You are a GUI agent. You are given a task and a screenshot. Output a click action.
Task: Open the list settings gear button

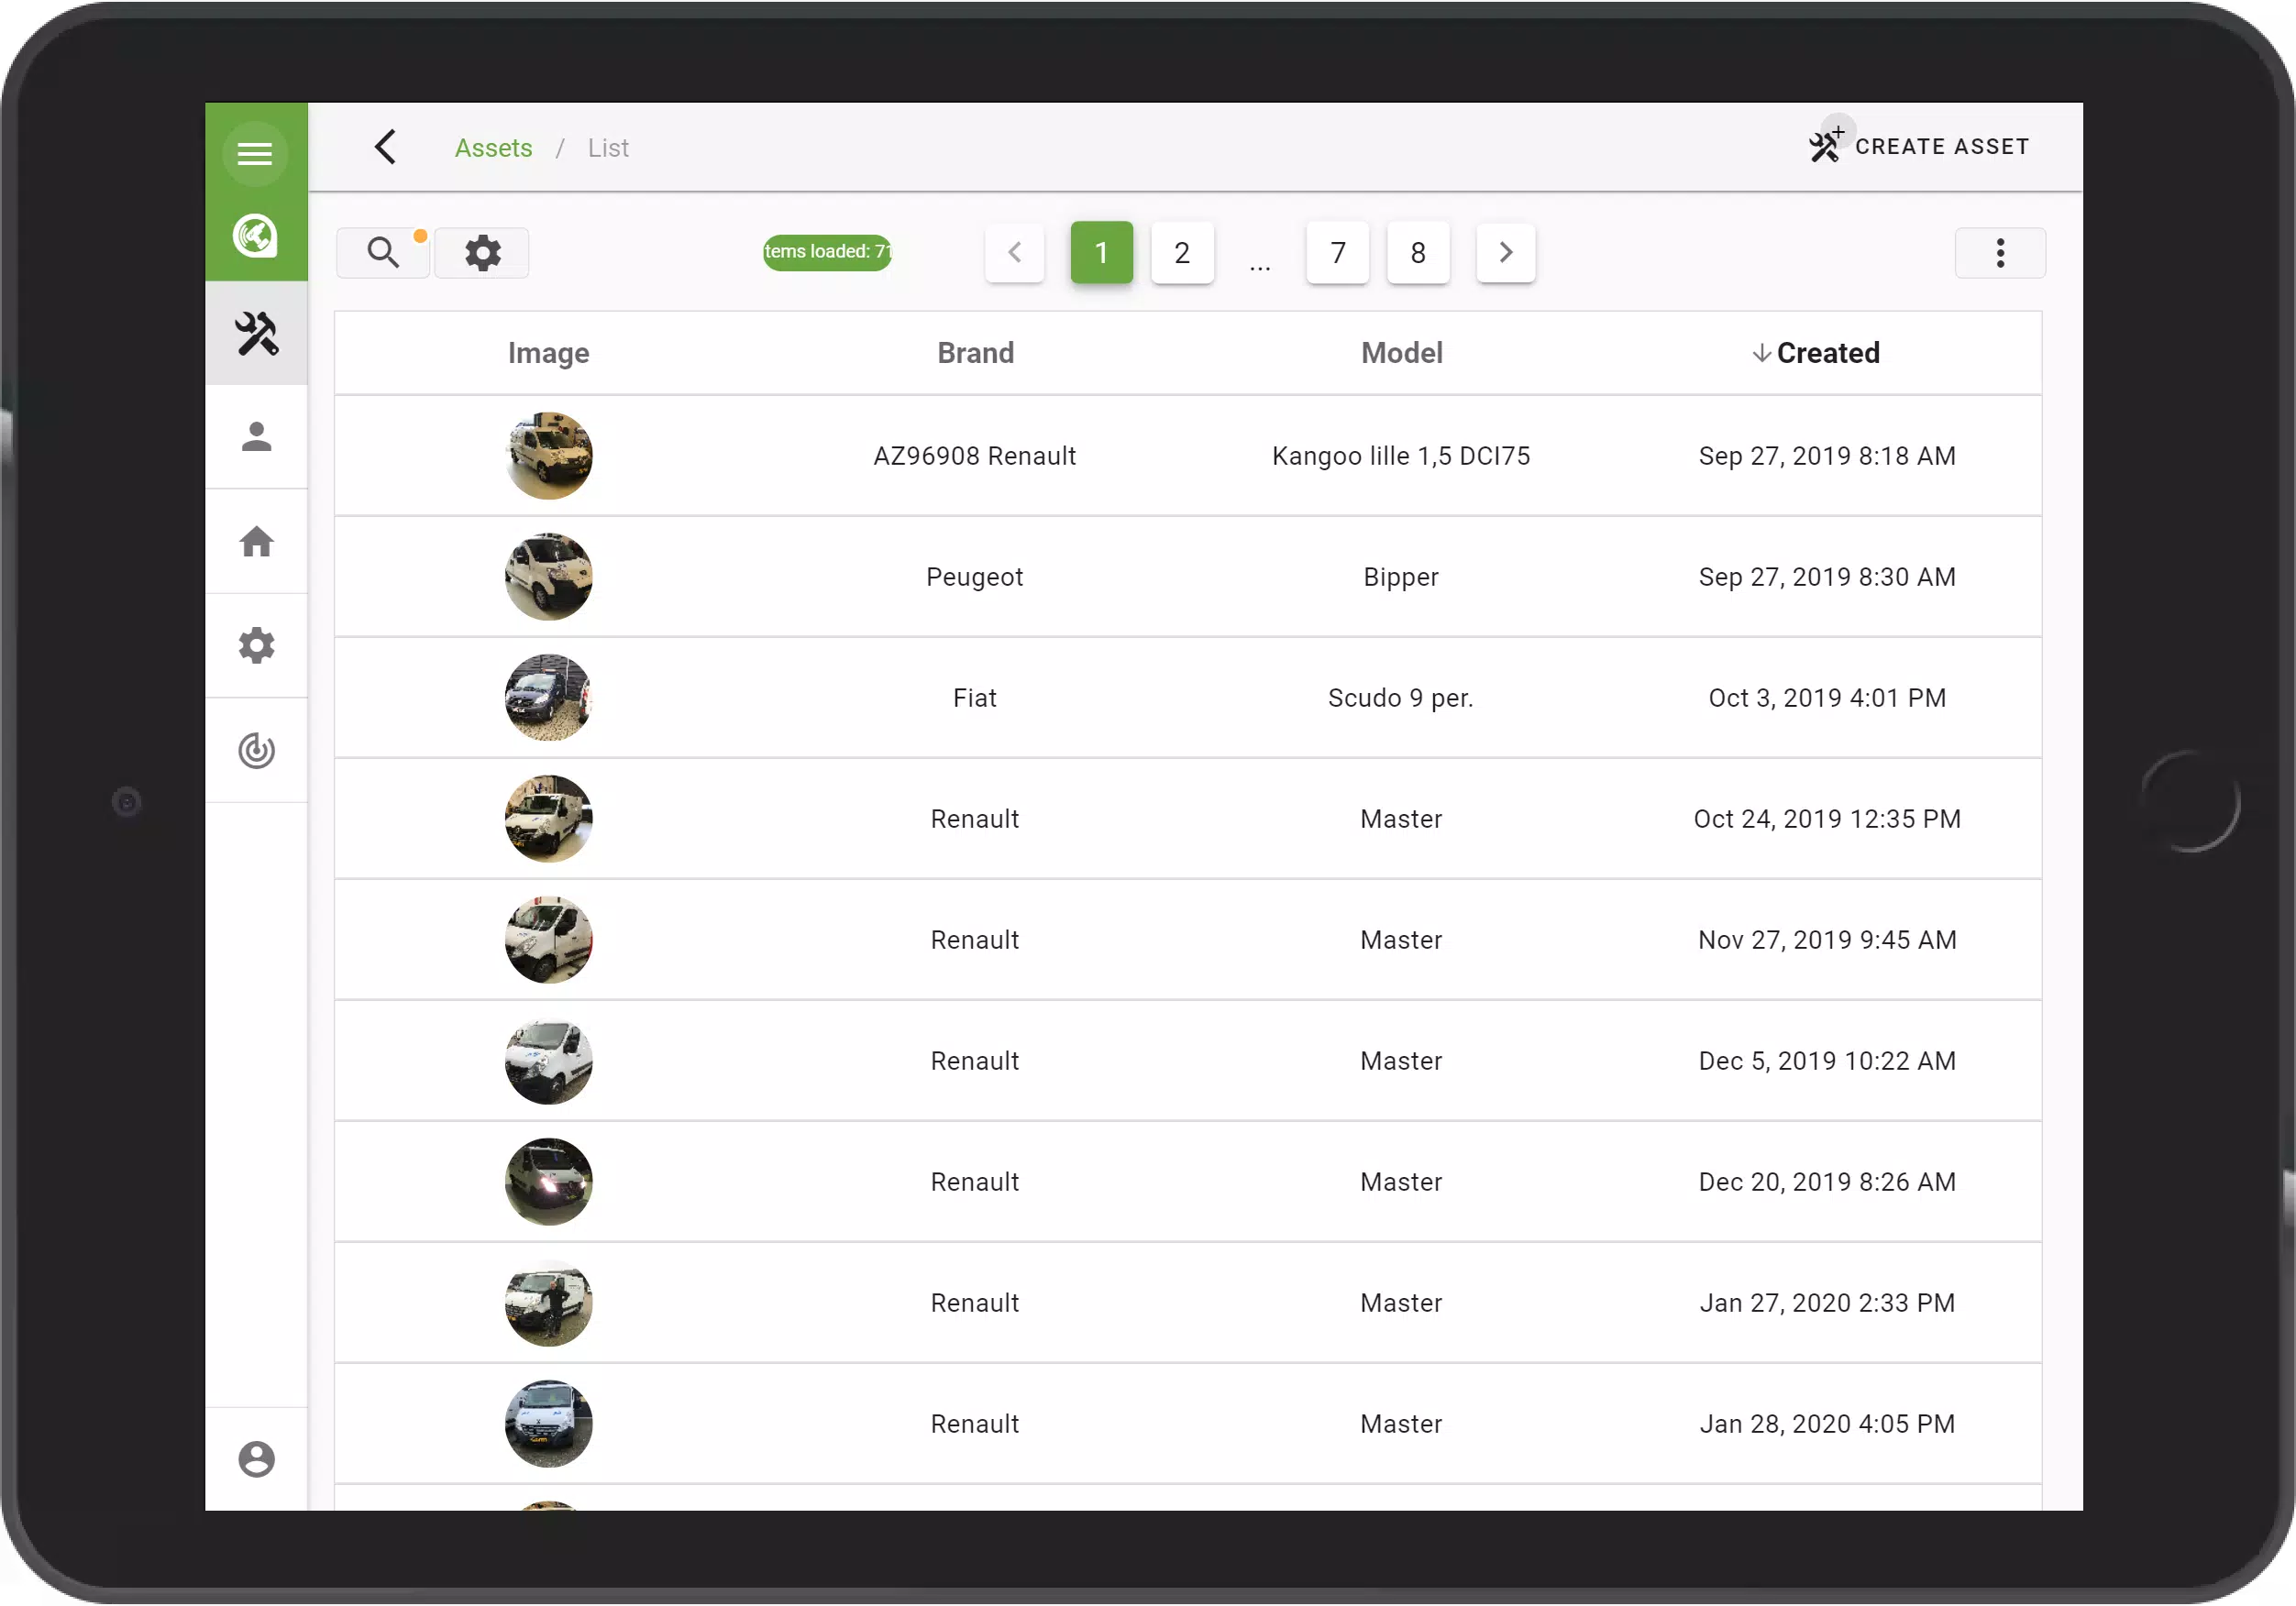(483, 252)
